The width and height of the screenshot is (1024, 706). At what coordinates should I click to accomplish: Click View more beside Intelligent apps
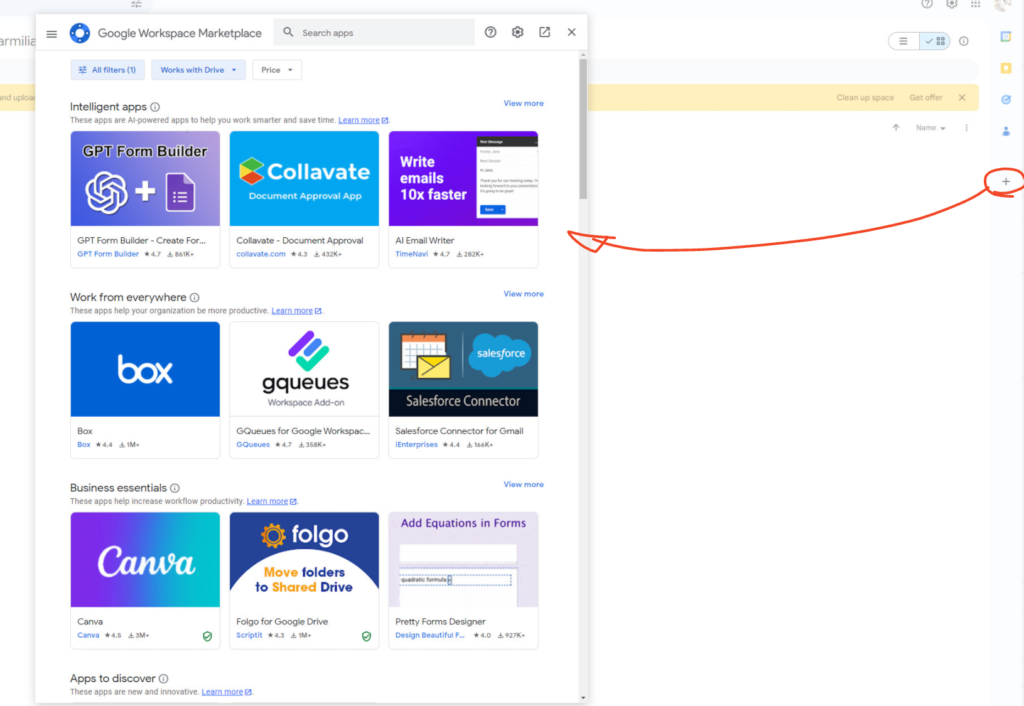click(x=523, y=103)
